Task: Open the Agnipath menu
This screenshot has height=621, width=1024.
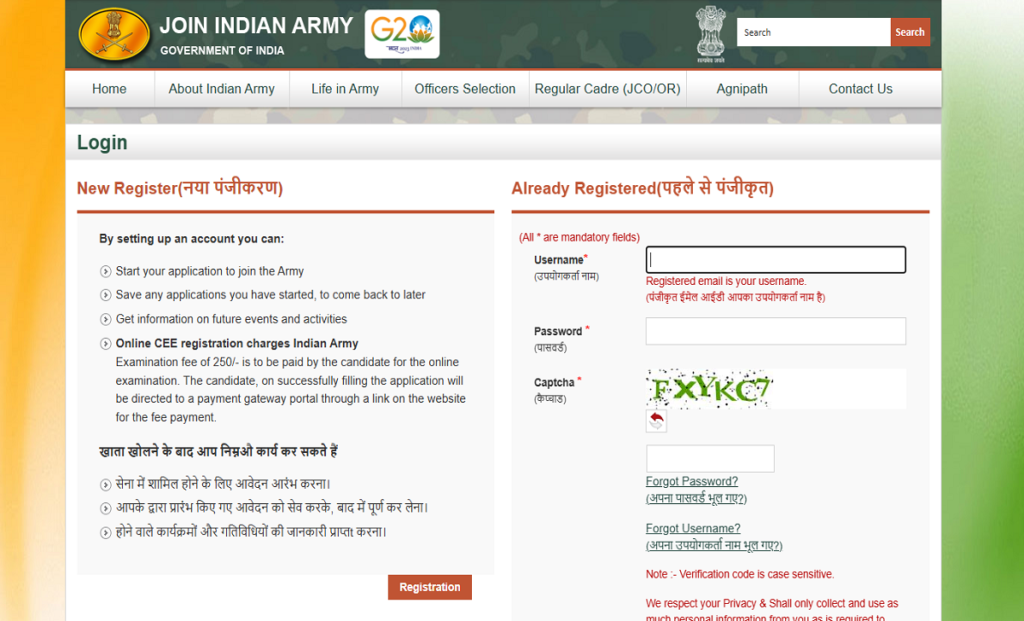Action: [742, 89]
